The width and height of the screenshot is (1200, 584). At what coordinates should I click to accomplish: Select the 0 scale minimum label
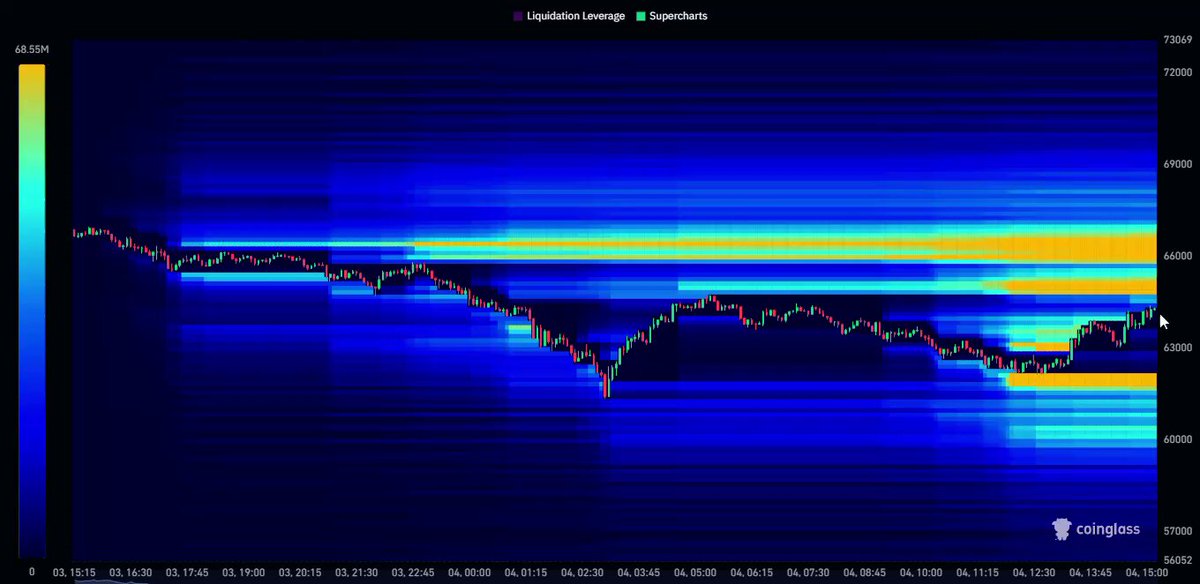31,572
